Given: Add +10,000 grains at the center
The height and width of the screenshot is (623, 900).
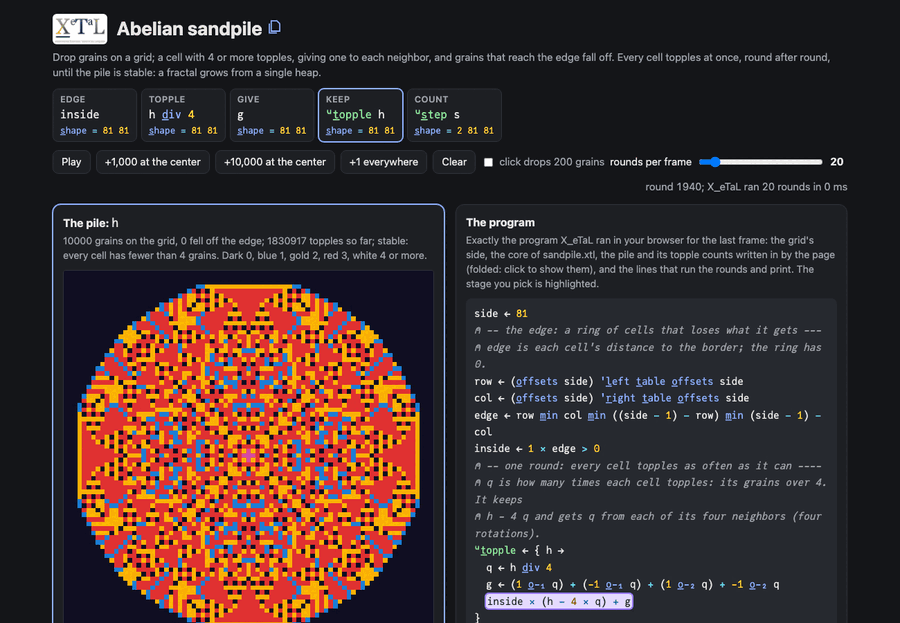Looking at the screenshot, I should [x=275, y=162].
